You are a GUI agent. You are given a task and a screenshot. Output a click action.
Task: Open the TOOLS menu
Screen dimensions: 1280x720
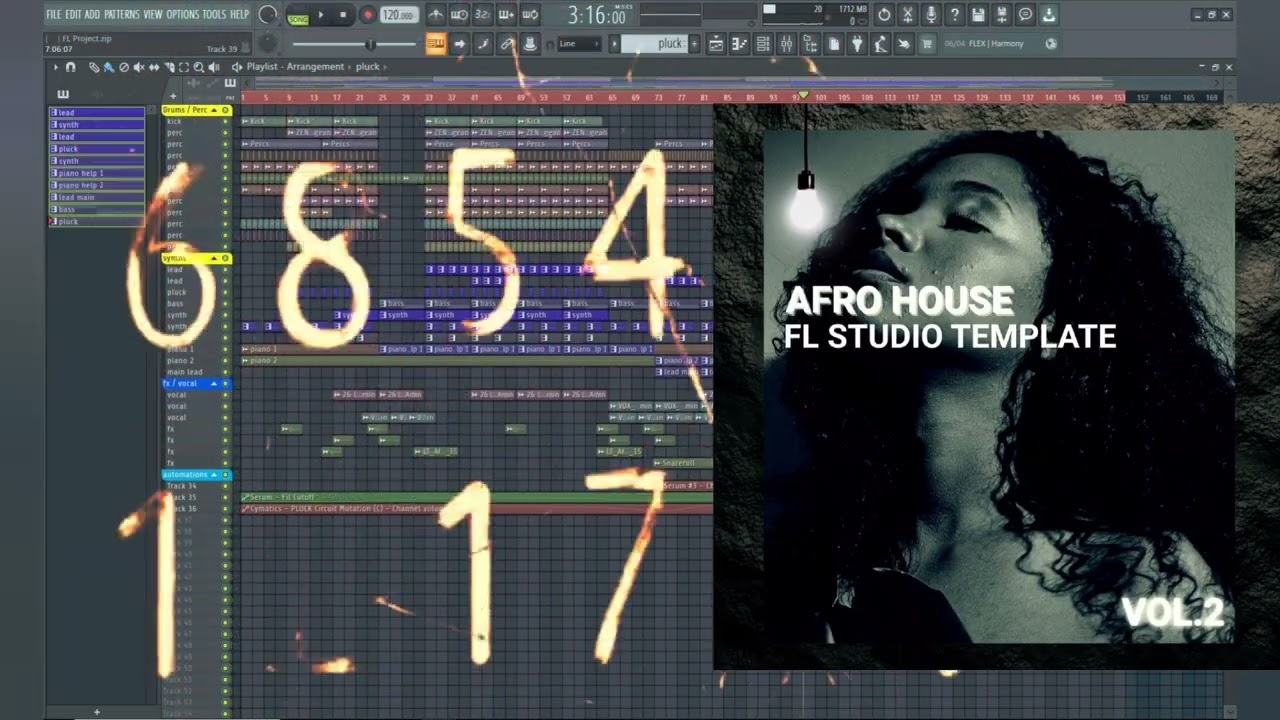point(214,14)
